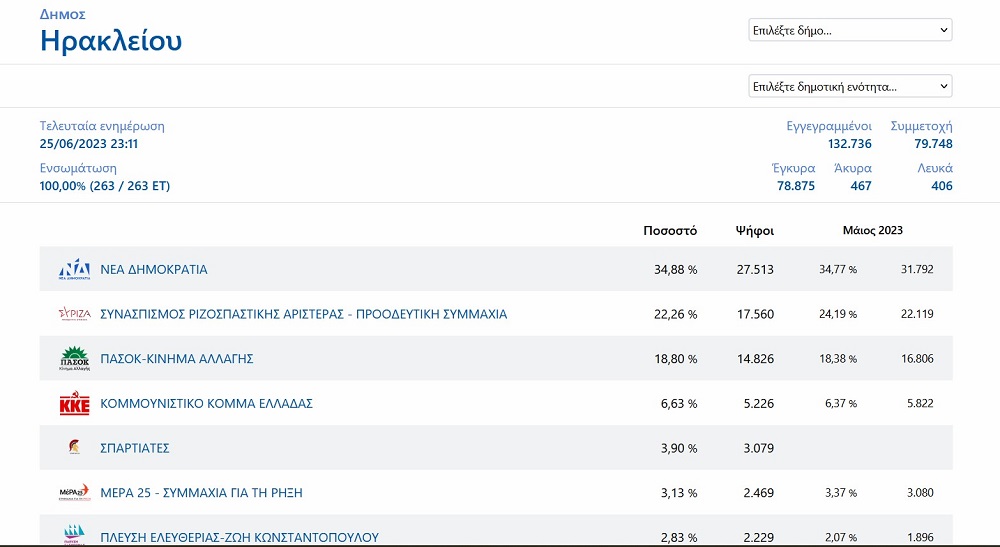Select the ΠΑΣΟΚ-ΚΙΝΗΜΑ ΑΛΛΑΓΗΣ party name

tap(177, 358)
